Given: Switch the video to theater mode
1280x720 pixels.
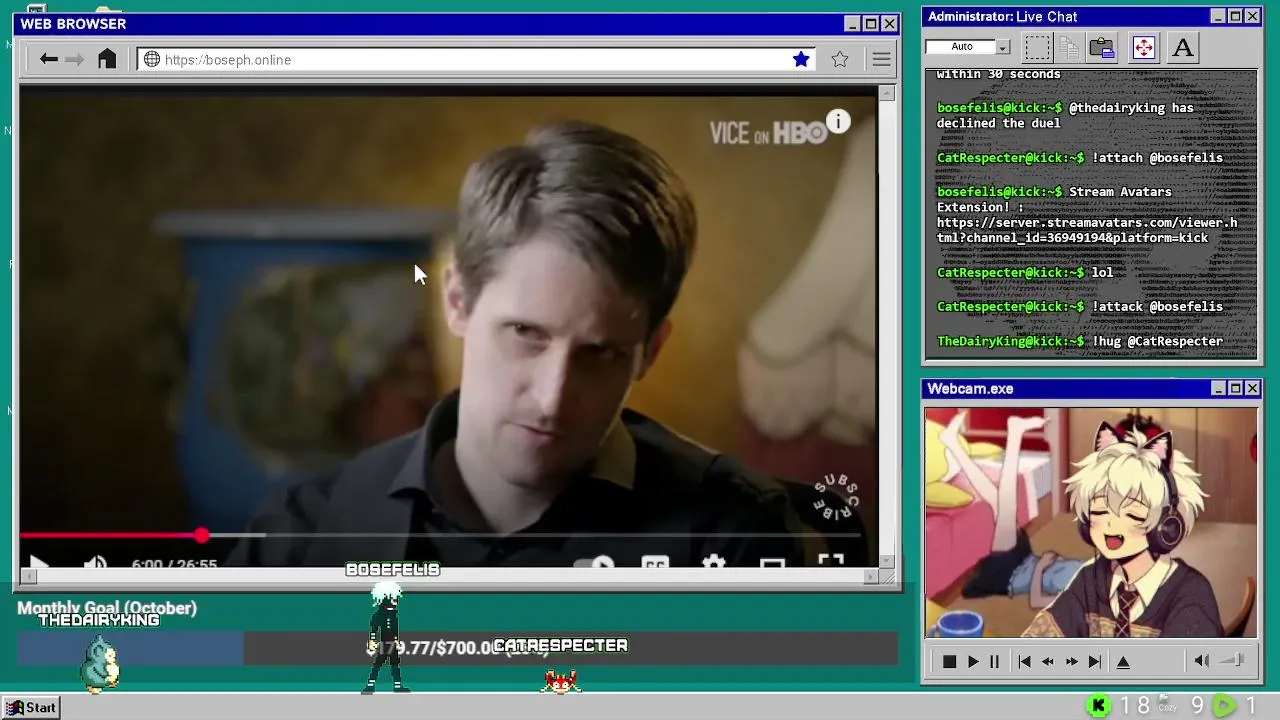Looking at the screenshot, I should click(x=772, y=565).
